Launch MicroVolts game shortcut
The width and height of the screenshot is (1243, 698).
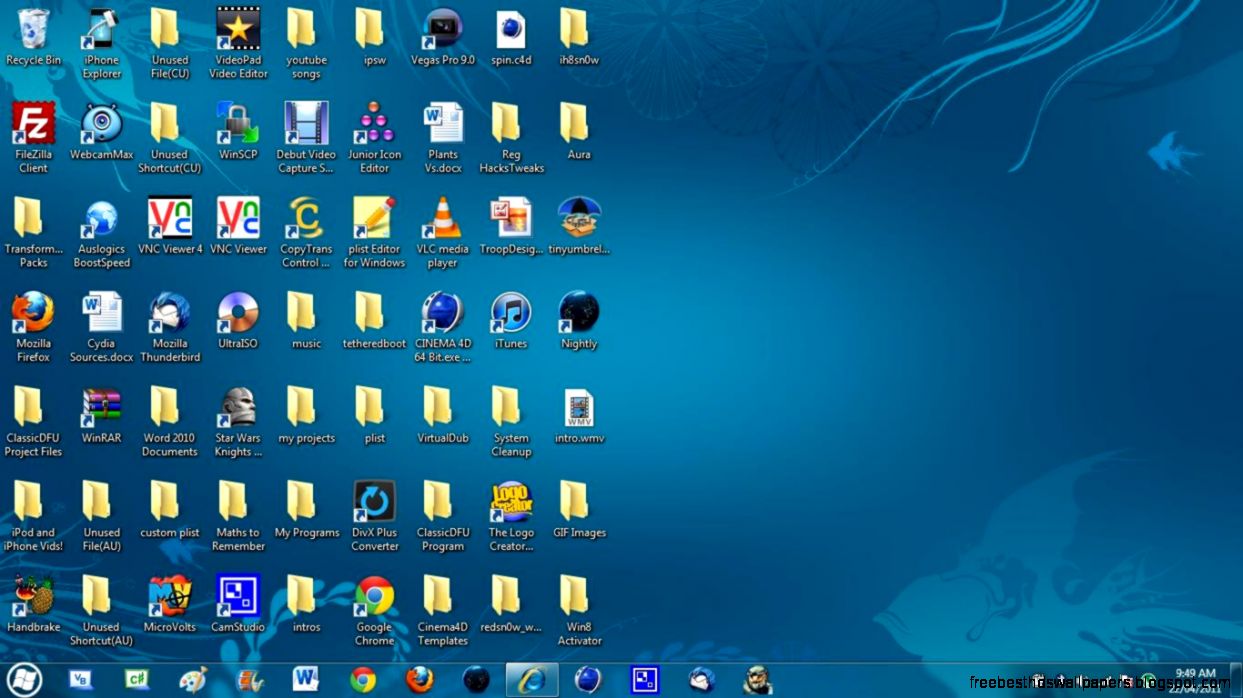tap(169, 604)
